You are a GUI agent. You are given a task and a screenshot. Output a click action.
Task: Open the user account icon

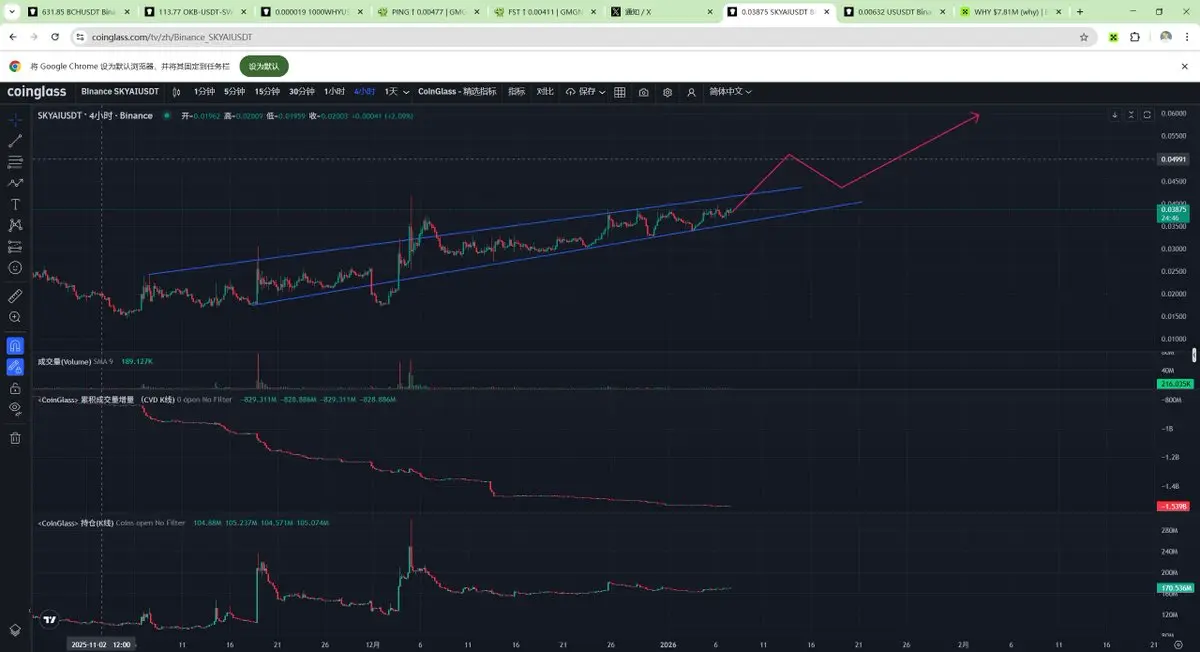pyautogui.click(x=691, y=92)
